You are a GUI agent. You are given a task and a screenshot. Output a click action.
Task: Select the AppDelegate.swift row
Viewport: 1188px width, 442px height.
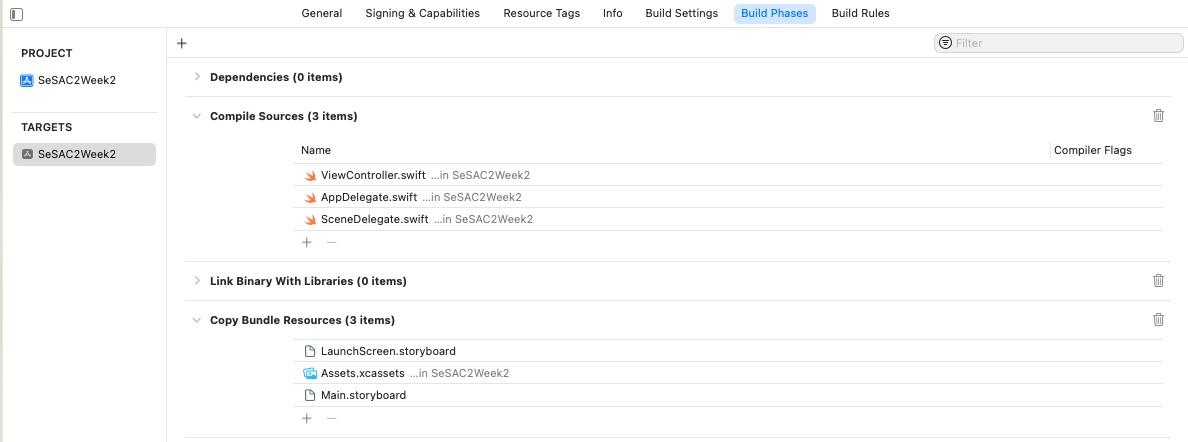pos(728,197)
